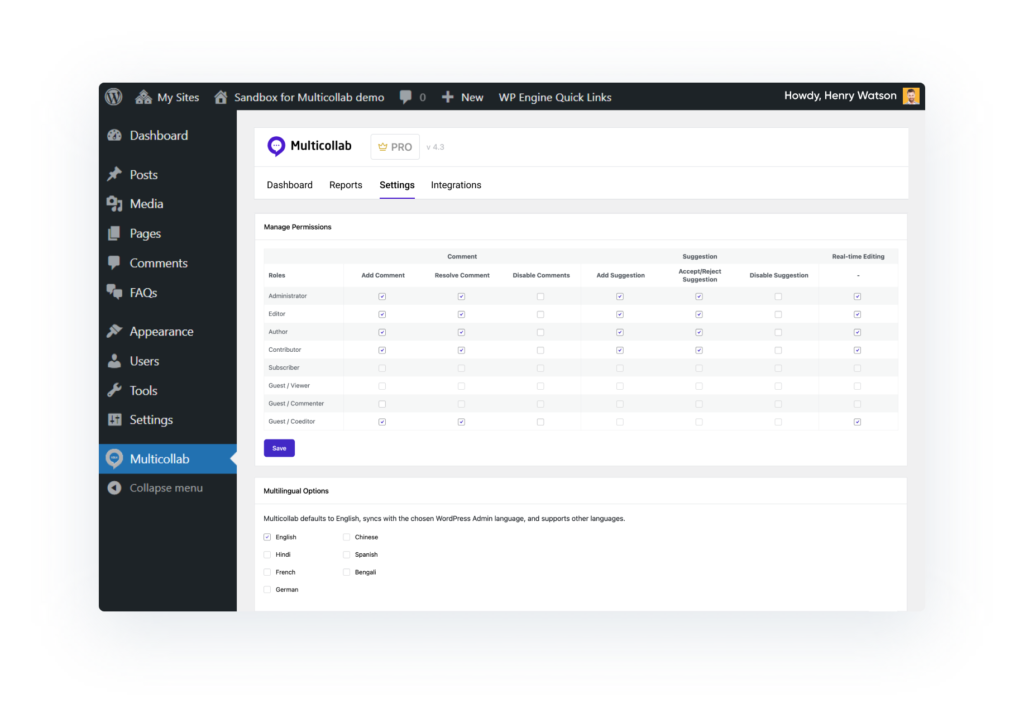Enable the German language checkbox
This screenshot has height=727, width=1024.
pyautogui.click(x=267, y=590)
